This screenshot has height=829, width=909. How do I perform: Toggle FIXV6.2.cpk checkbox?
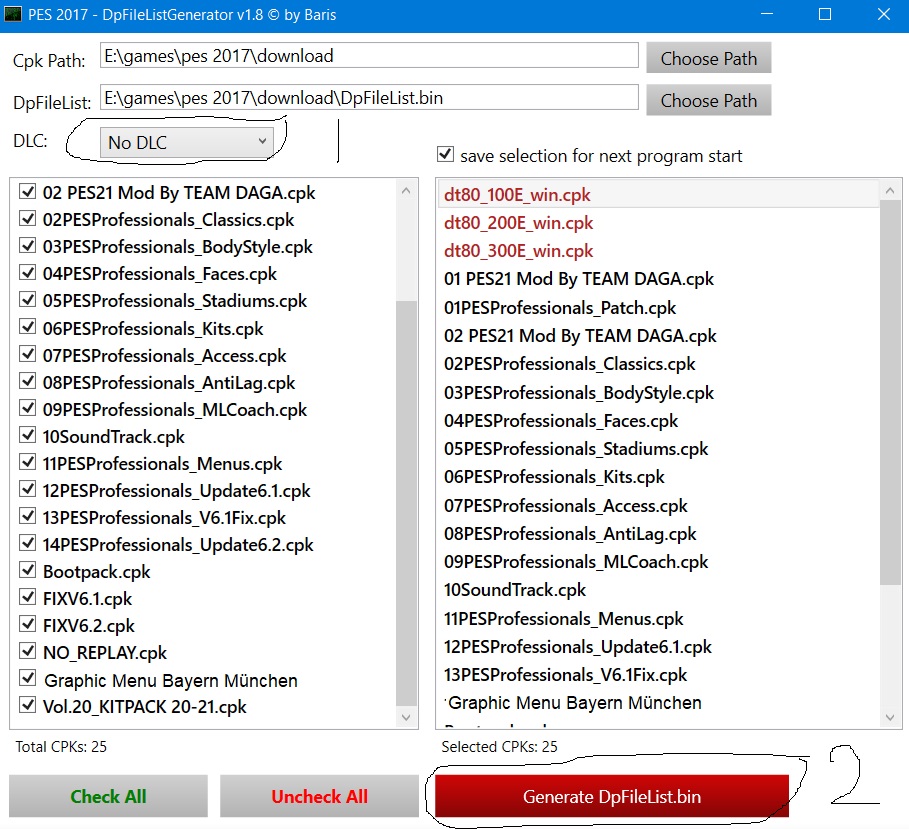tap(27, 624)
